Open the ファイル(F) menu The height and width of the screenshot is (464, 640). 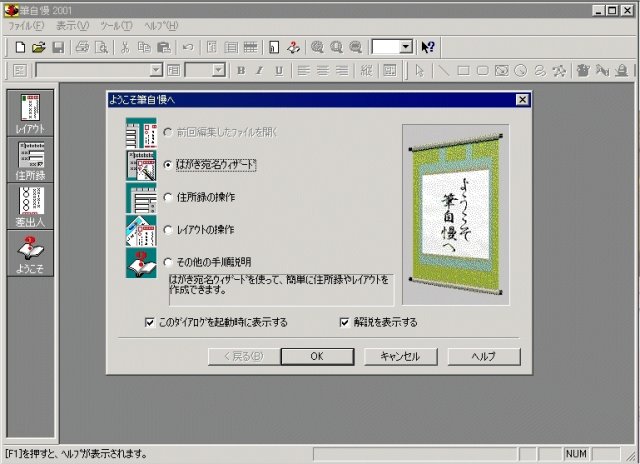pos(26,26)
